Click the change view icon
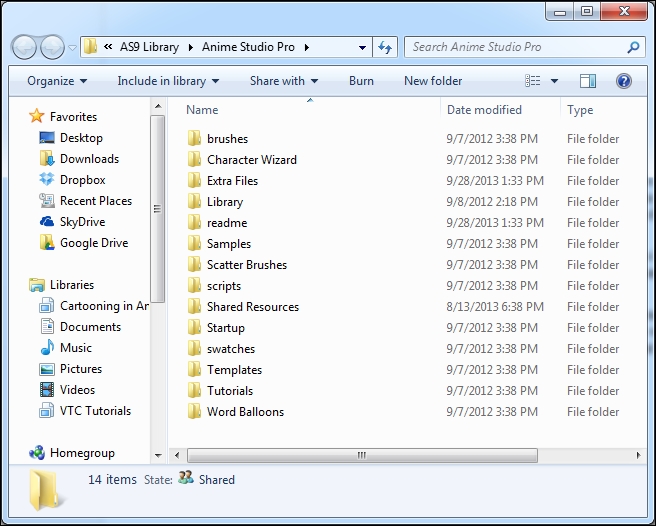Image resolution: width=656 pixels, height=526 pixels. coord(533,81)
